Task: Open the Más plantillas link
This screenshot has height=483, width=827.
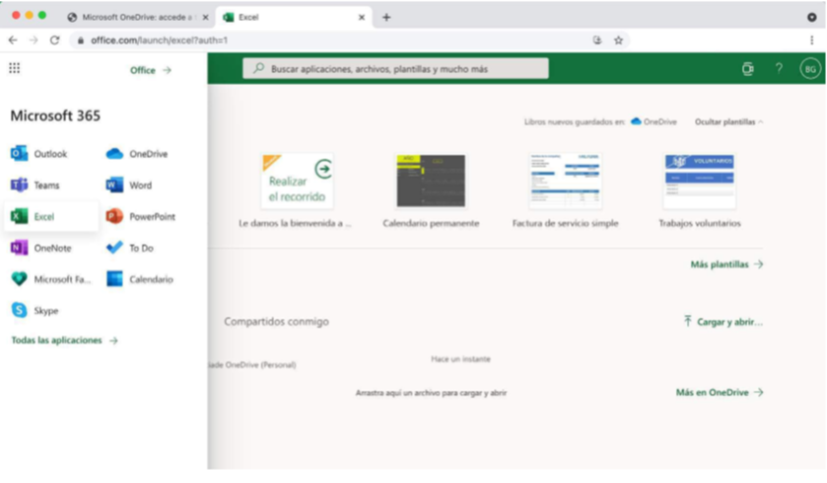Action: 726,264
